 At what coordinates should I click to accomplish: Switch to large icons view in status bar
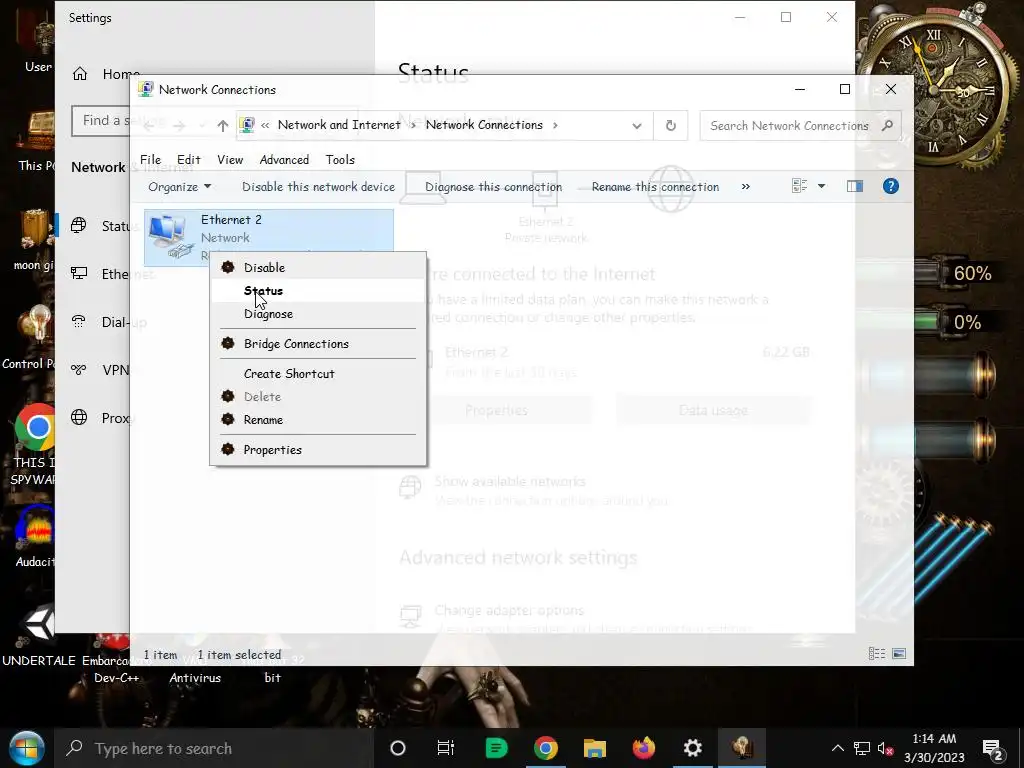899,654
